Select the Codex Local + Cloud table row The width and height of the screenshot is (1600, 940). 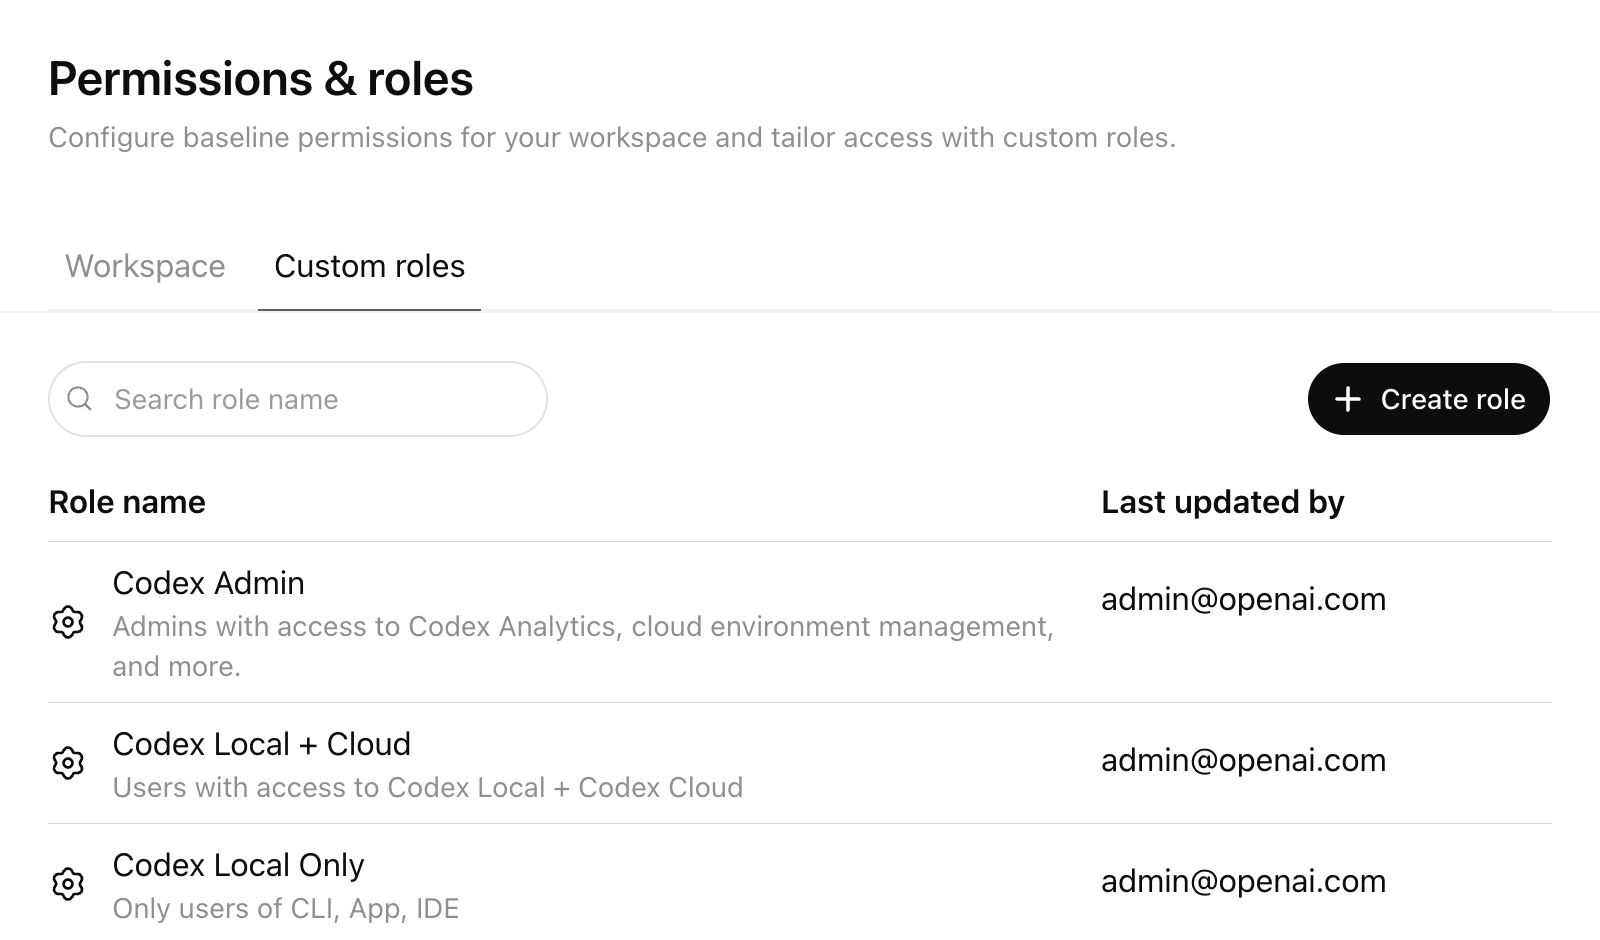tap(700, 763)
